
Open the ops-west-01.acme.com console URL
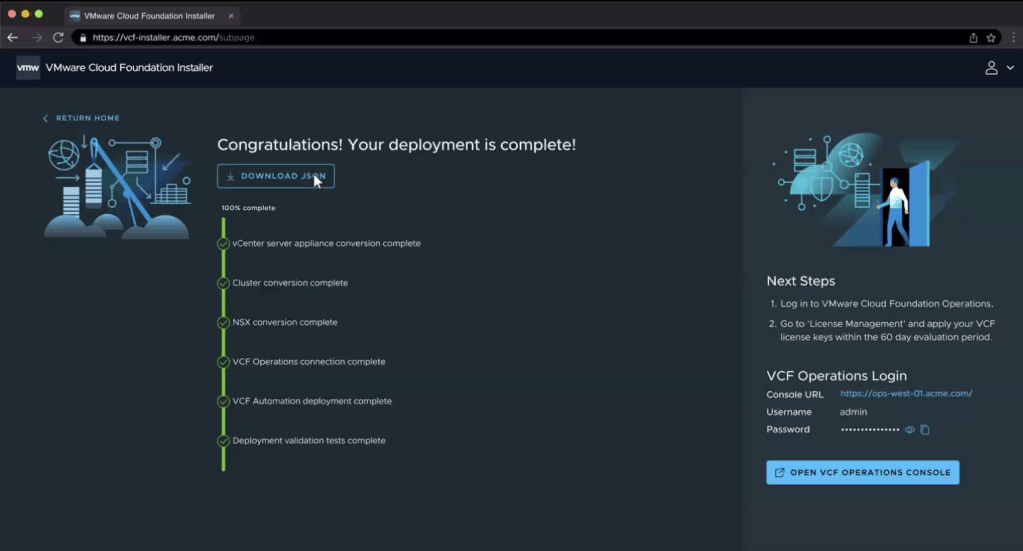click(906, 394)
